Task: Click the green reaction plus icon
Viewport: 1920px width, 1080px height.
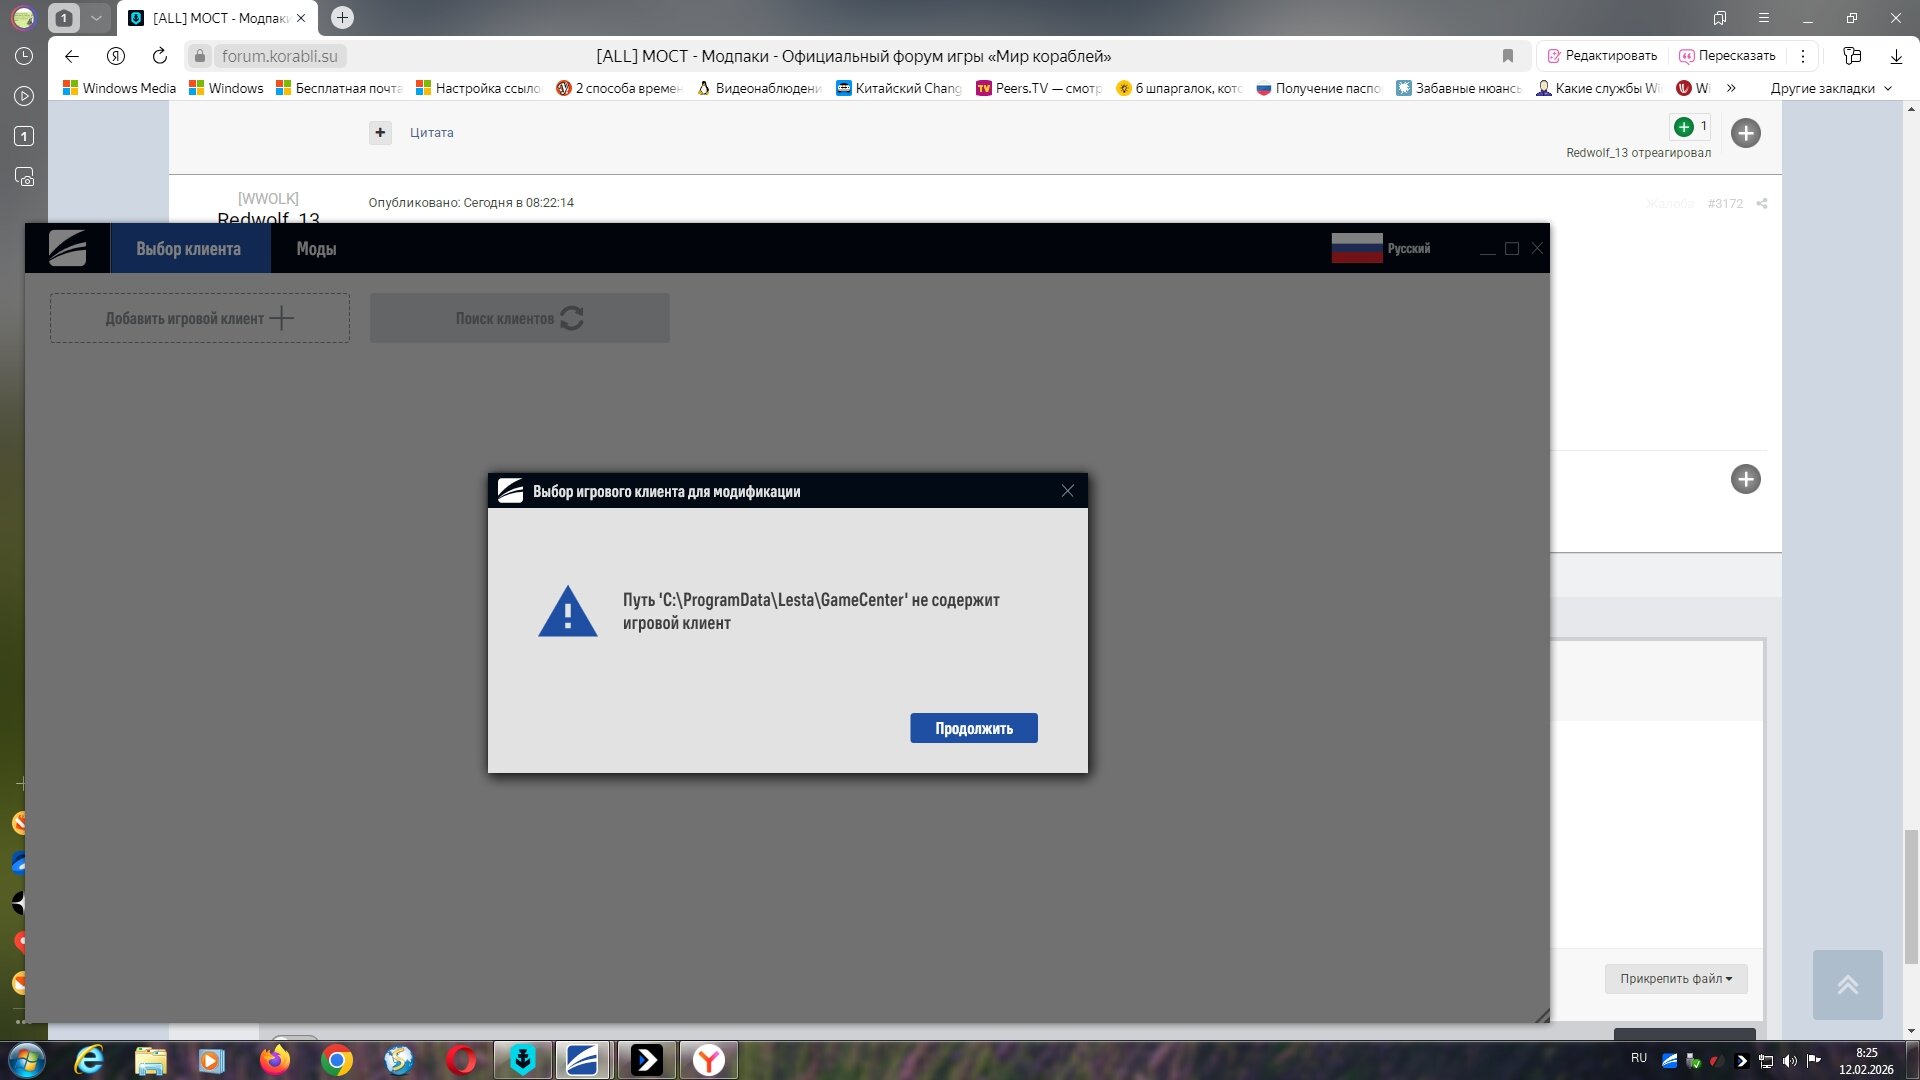Action: tap(1684, 127)
